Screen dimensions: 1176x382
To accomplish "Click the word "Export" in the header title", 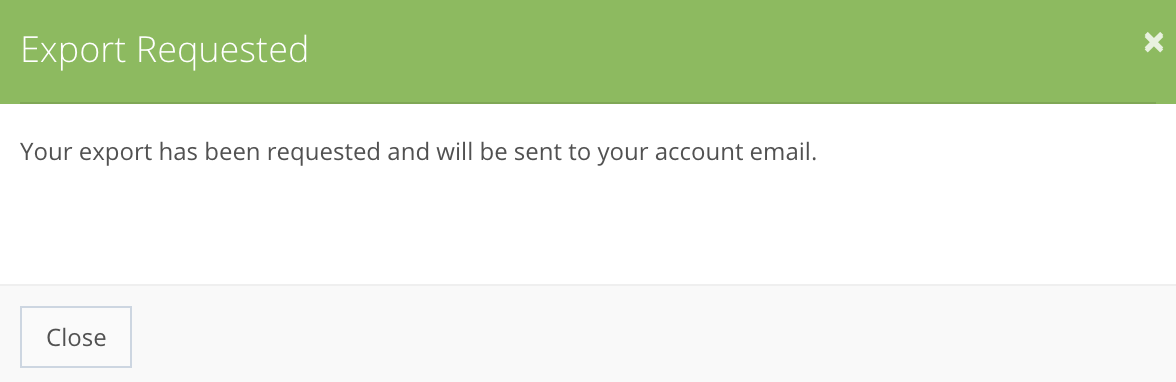I will (x=74, y=51).
